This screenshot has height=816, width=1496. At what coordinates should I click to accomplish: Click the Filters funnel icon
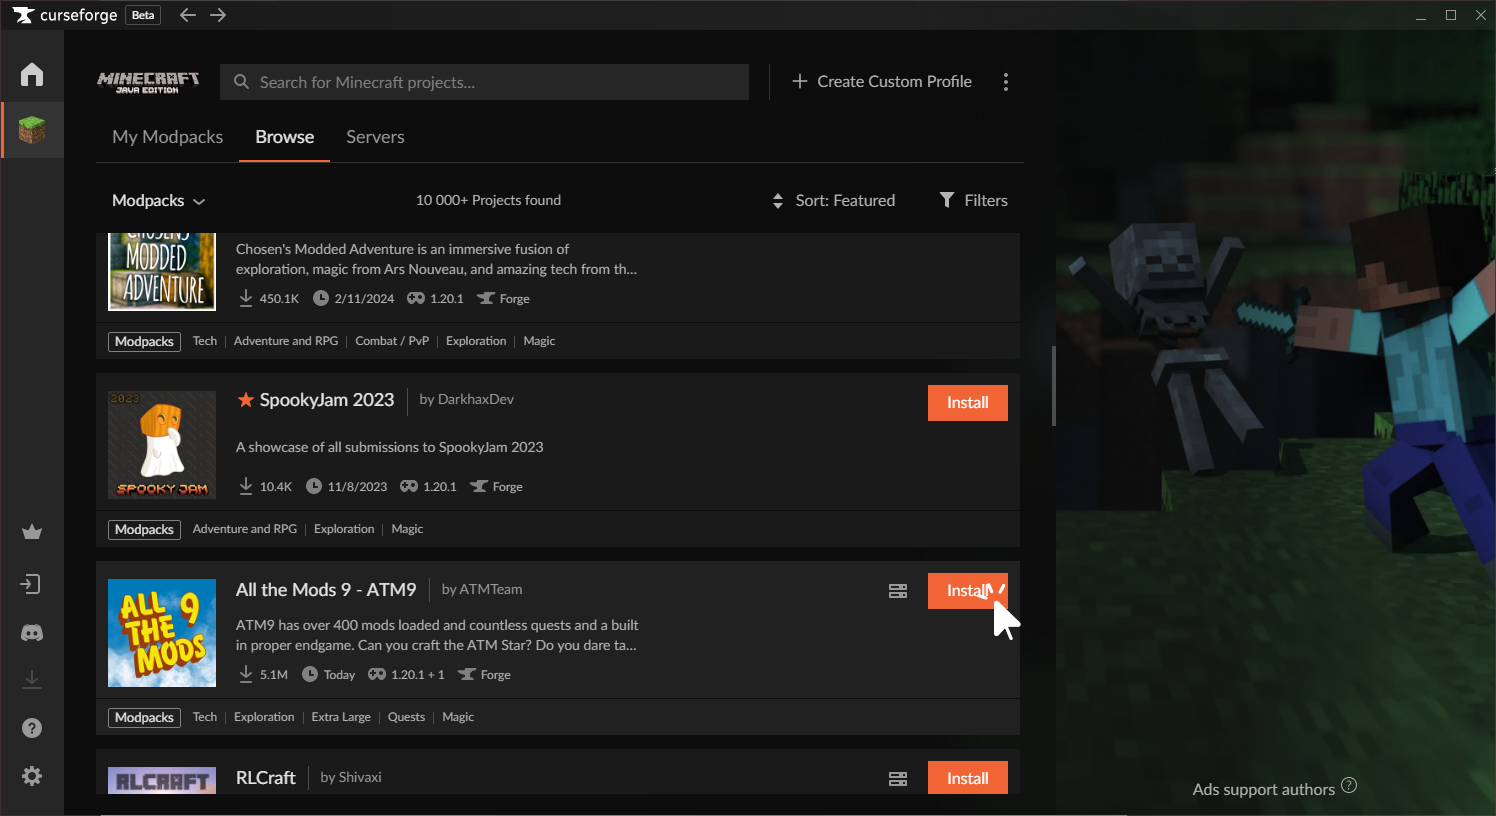tap(947, 200)
